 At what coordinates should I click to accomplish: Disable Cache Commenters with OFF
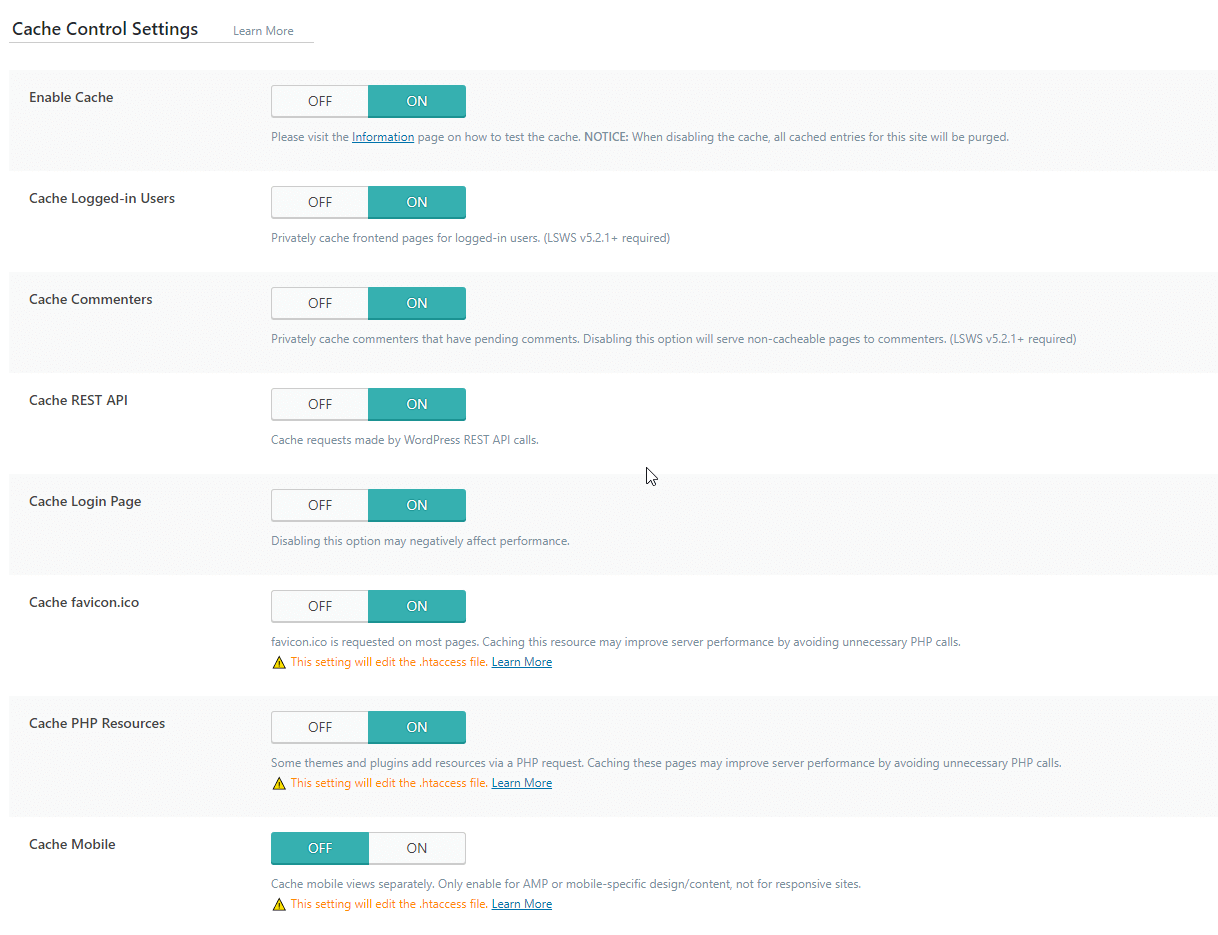click(x=320, y=303)
